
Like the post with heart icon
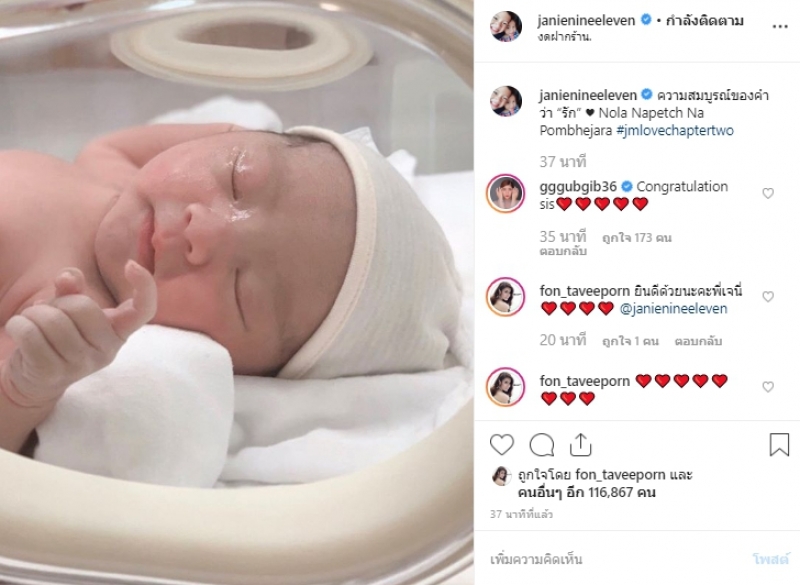point(502,445)
